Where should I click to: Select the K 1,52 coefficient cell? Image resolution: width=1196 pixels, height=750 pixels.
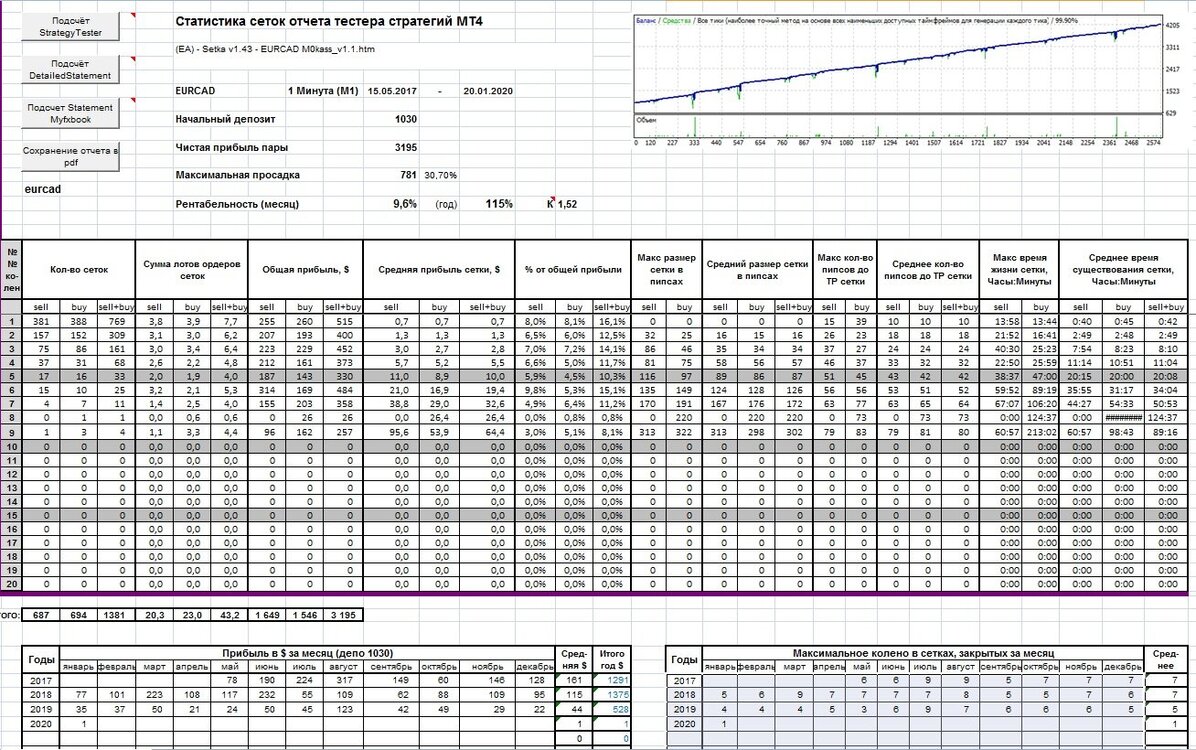click(x=562, y=204)
